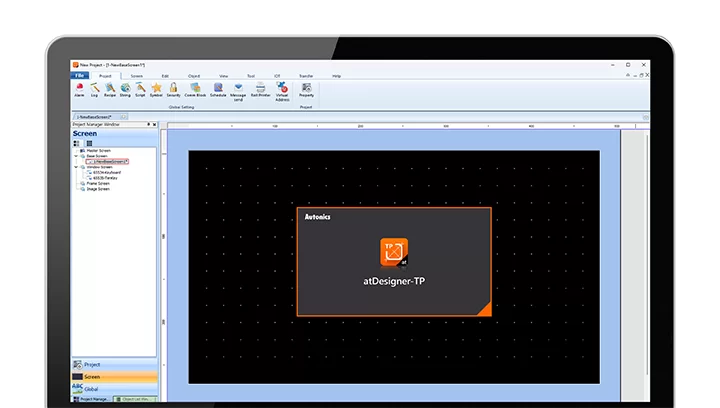The image size is (720, 408).
Task: Open the Security setting
Action: point(173,90)
